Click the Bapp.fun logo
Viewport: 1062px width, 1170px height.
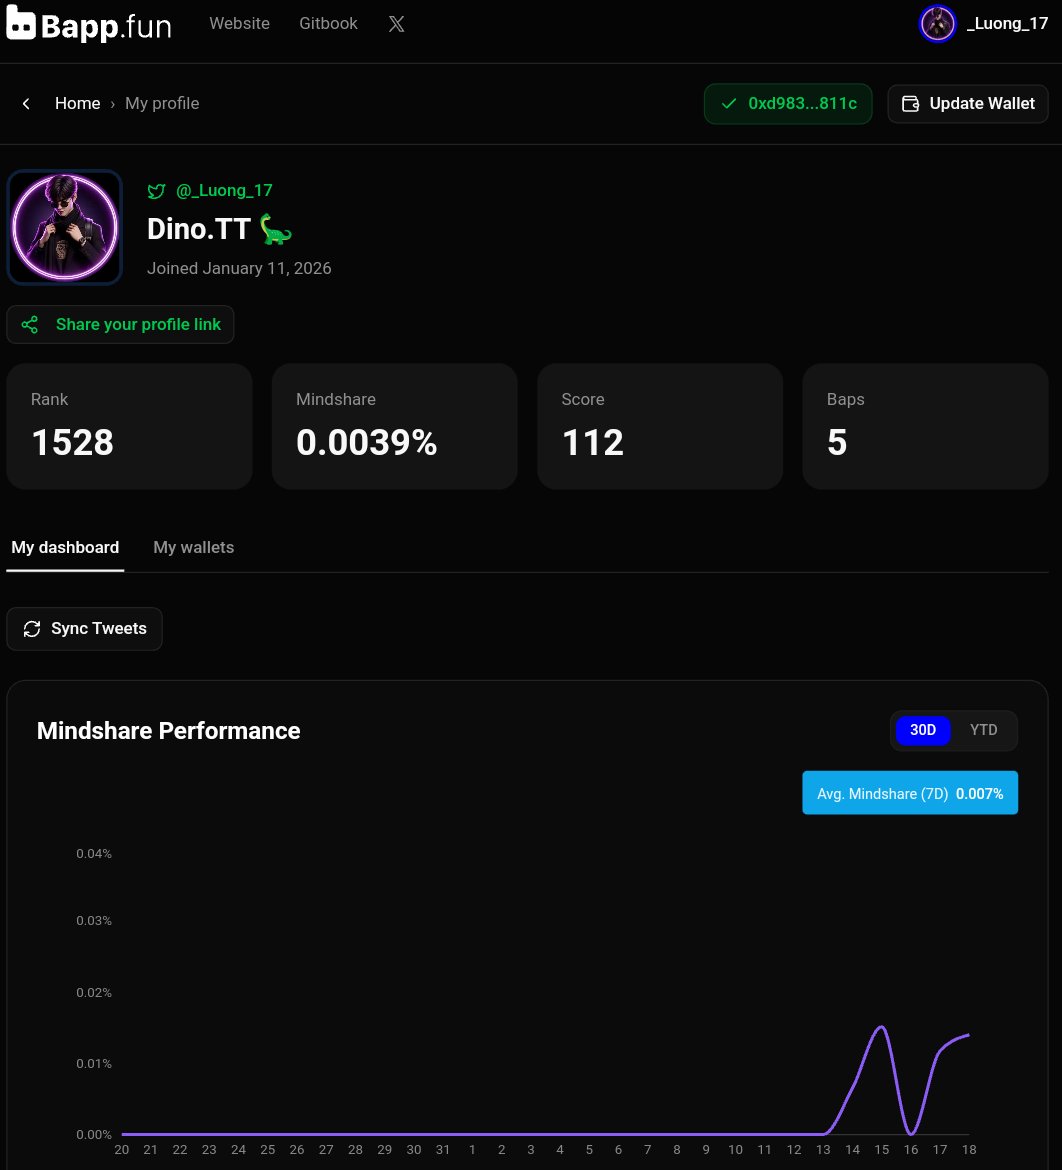coord(89,24)
